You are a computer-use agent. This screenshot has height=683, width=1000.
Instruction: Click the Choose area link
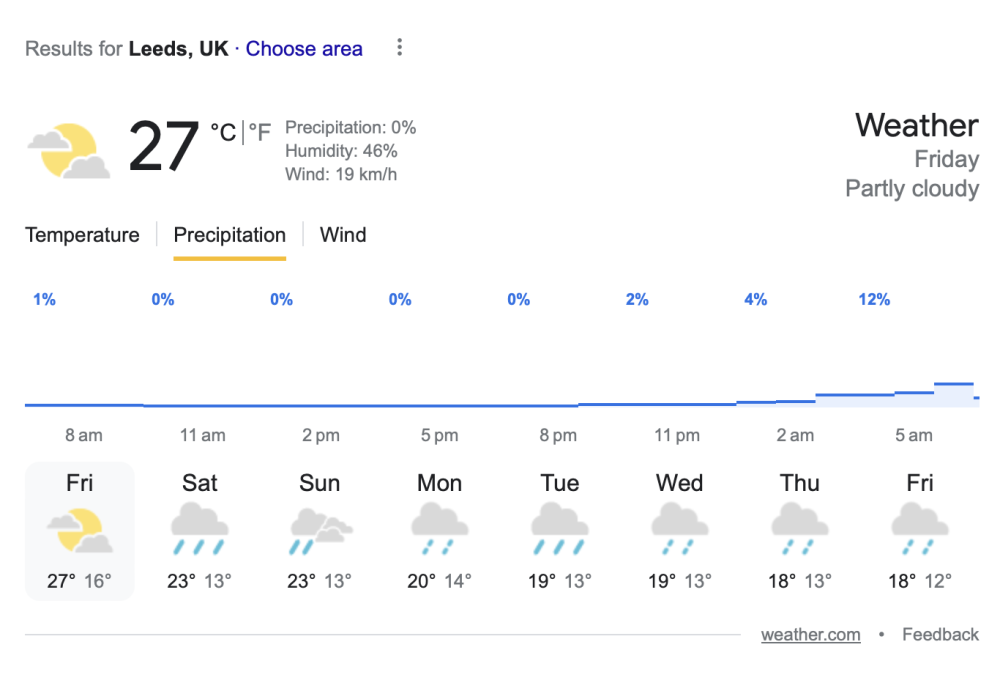(x=304, y=48)
